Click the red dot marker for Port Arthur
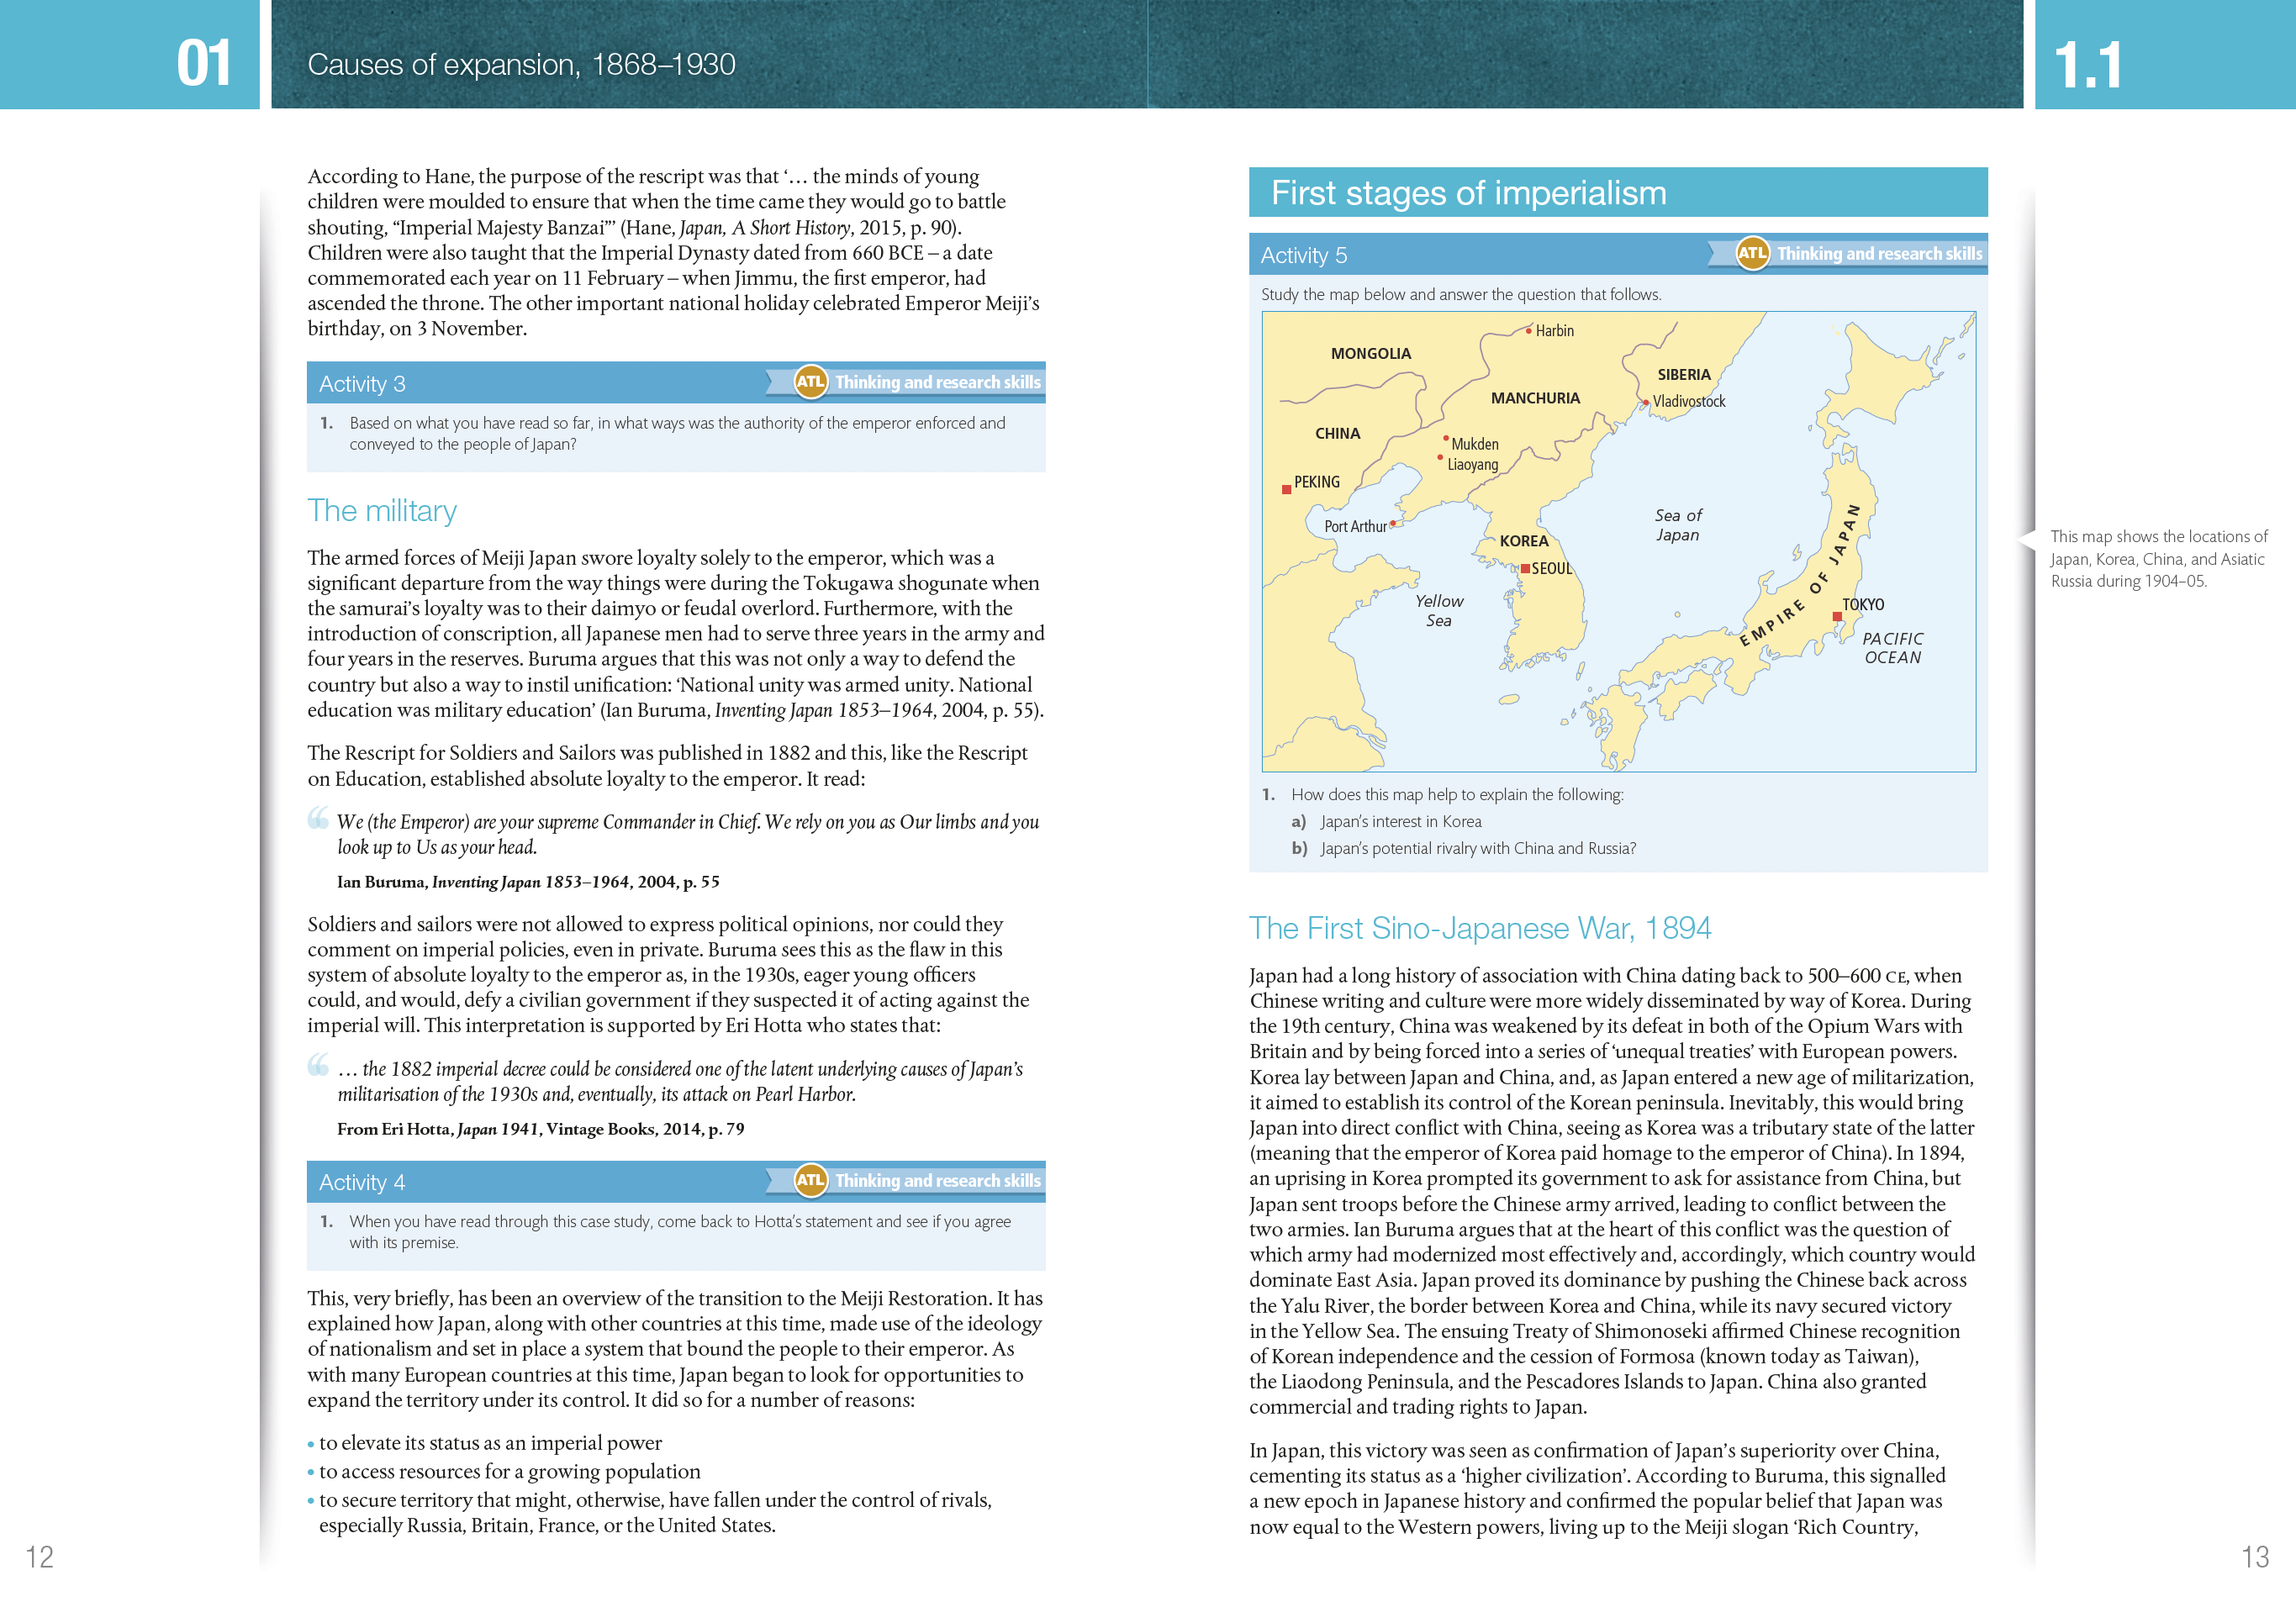The height and width of the screenshot is (1623, 2296). point(1392,523)
